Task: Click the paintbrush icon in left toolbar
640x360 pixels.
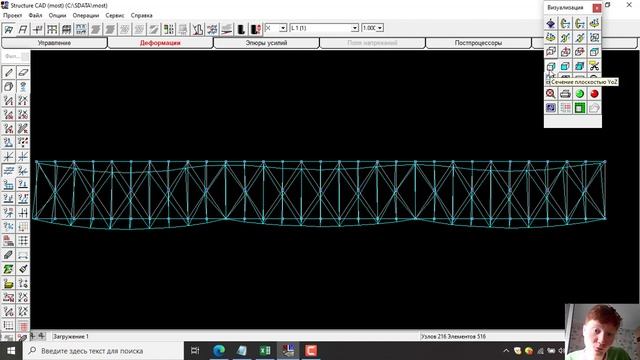Action: [23, 269]
